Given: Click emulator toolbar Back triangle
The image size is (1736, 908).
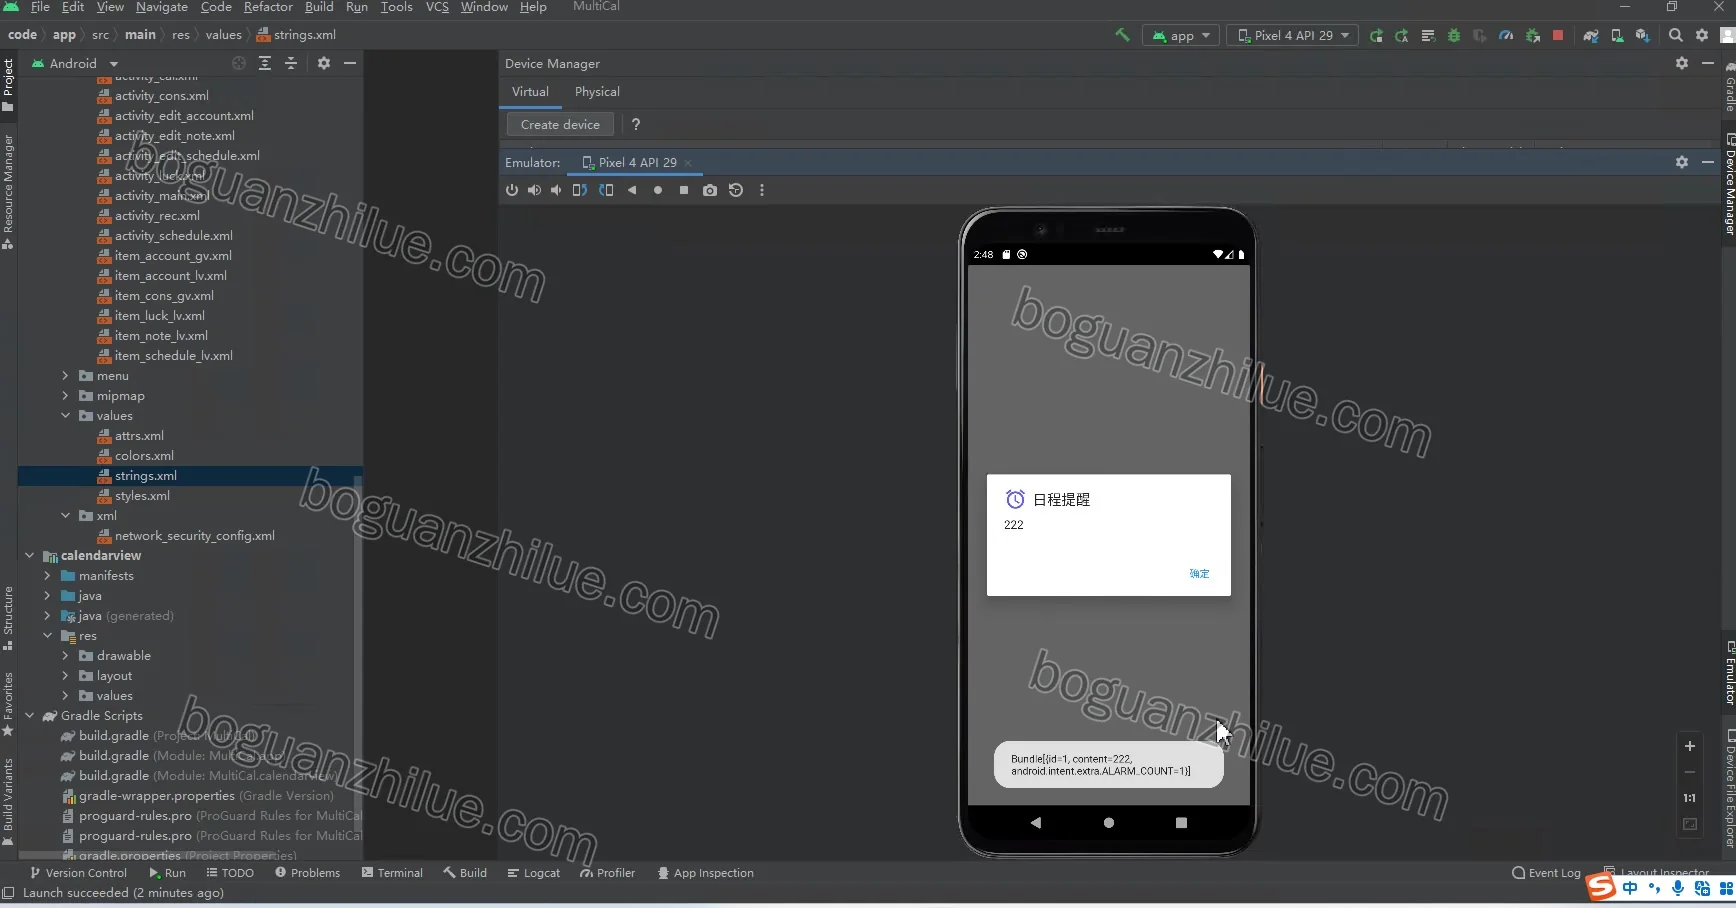Looking at the screenshot, I should click(x=631, y=190).
